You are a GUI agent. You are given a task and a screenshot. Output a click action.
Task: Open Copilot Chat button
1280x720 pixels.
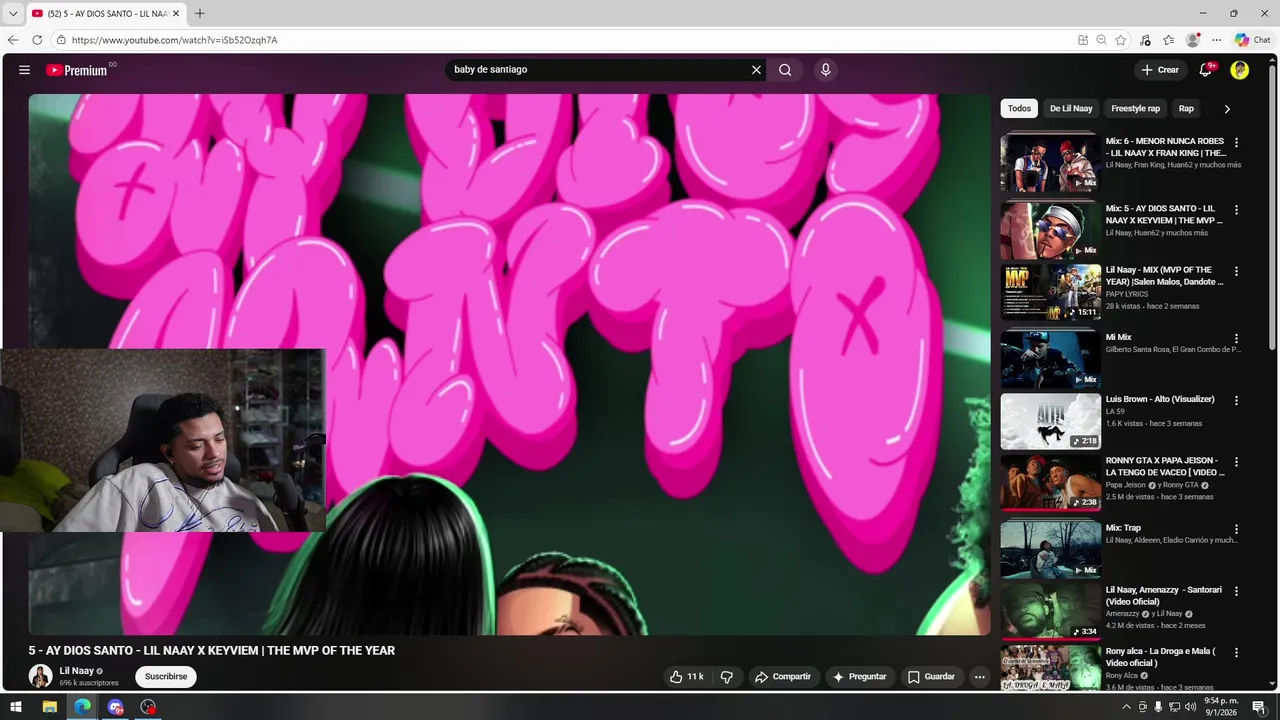click(1252, 40)
